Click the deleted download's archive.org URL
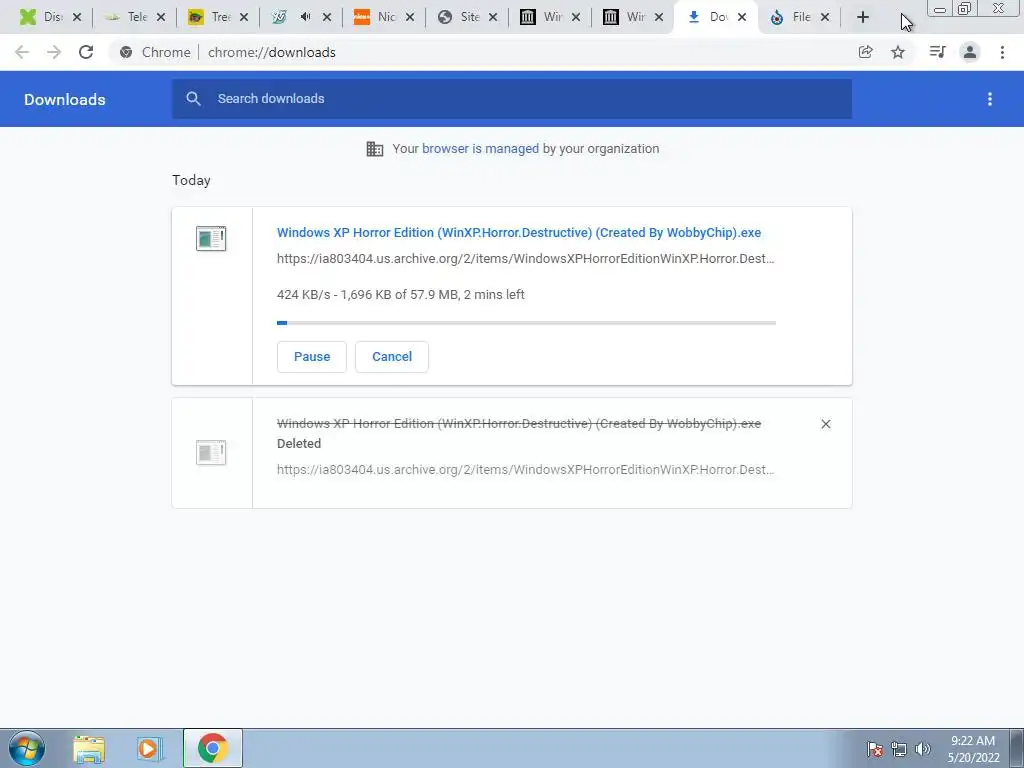This screenshot has width=1024, height=768. pyautogui.click(x=525, y=470)
